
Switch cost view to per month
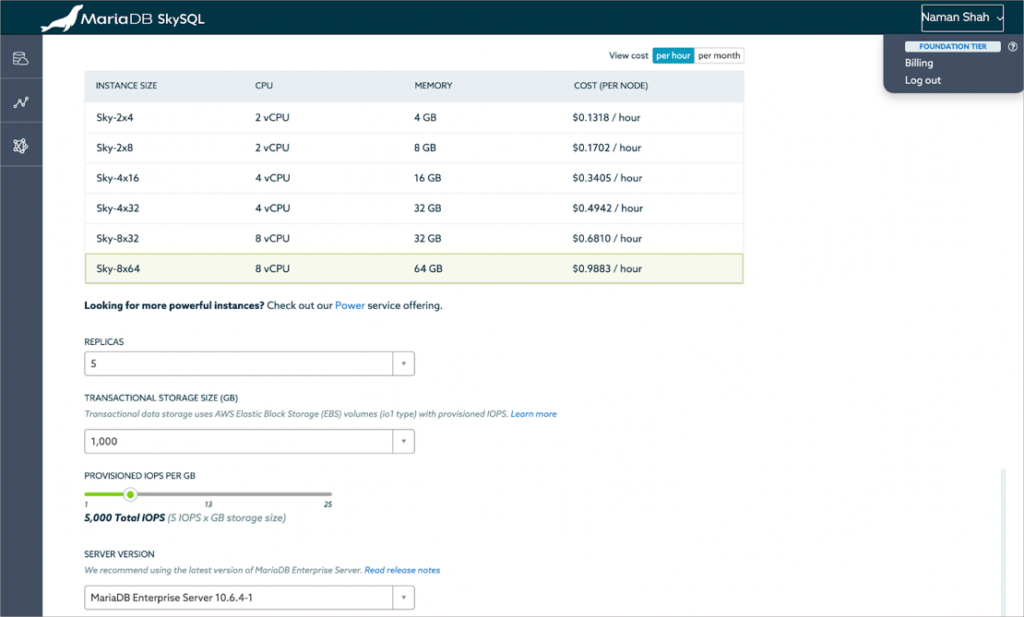[718, 55]
